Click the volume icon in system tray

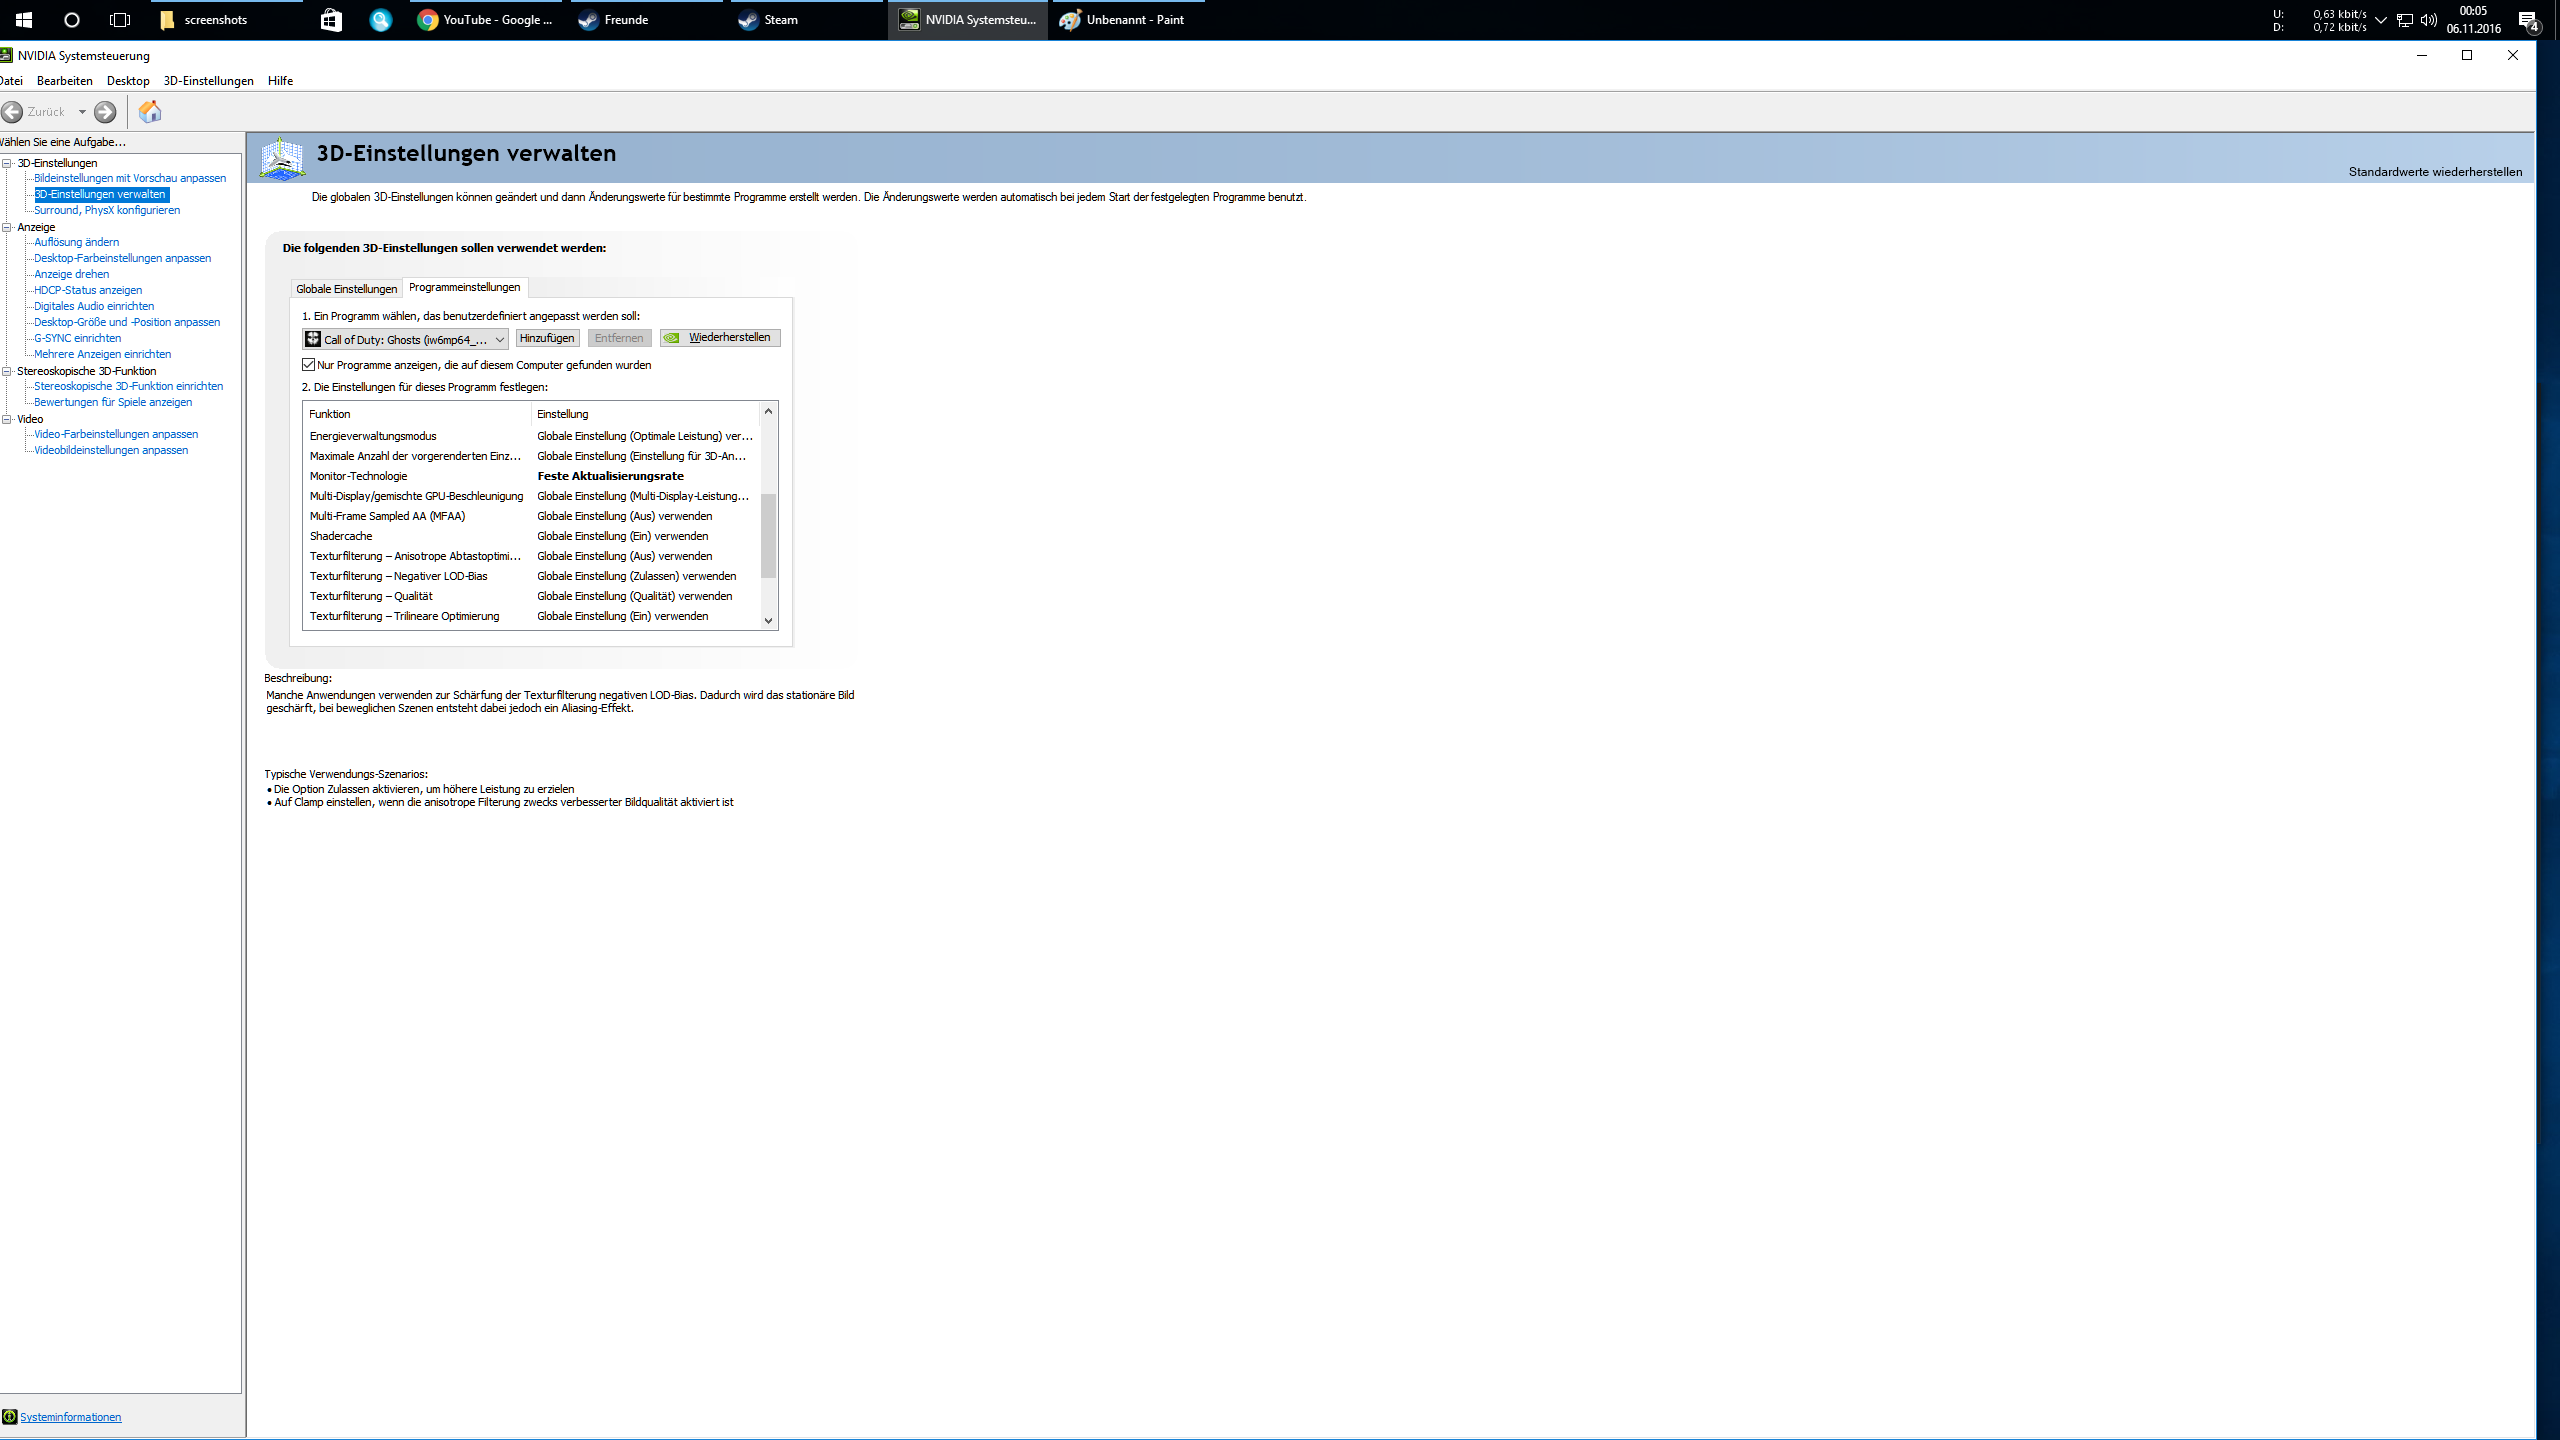(2428, 20)
